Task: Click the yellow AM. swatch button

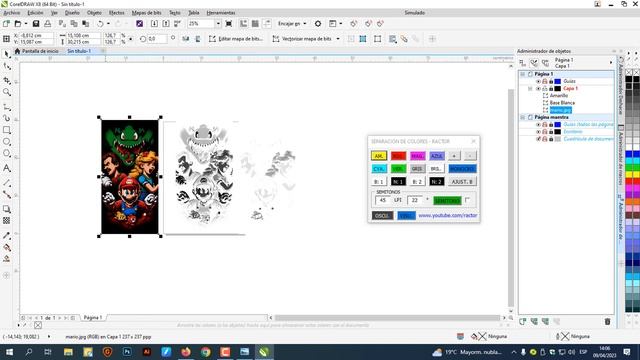Action: point(378,156)
